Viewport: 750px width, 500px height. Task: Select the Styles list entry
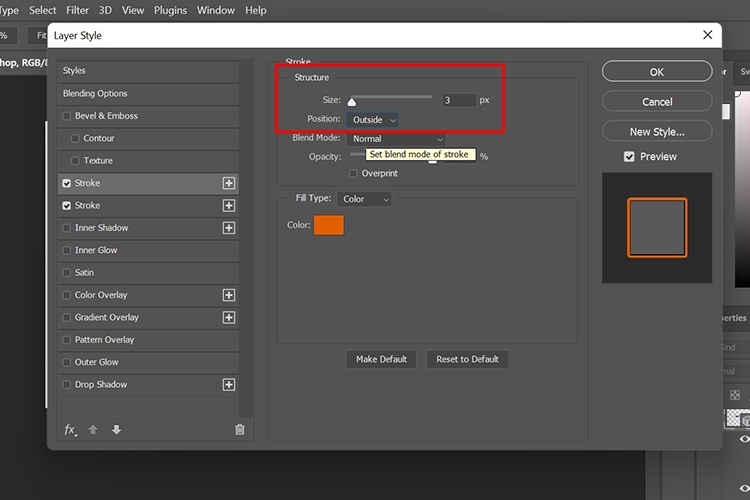point(148,71)
